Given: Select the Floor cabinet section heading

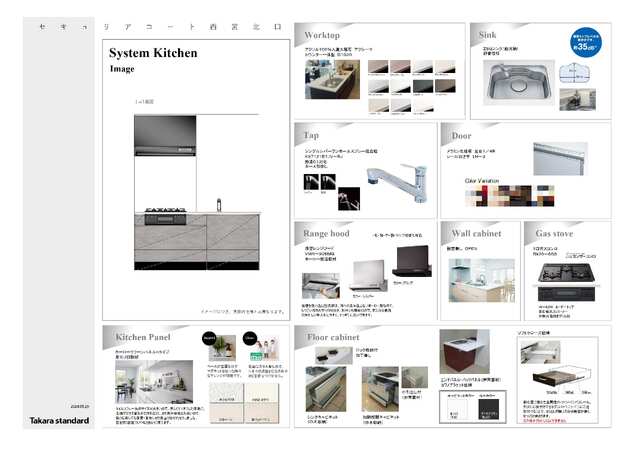Looking at the screenshot, I should pyautogui.click(x=333, y=338).
